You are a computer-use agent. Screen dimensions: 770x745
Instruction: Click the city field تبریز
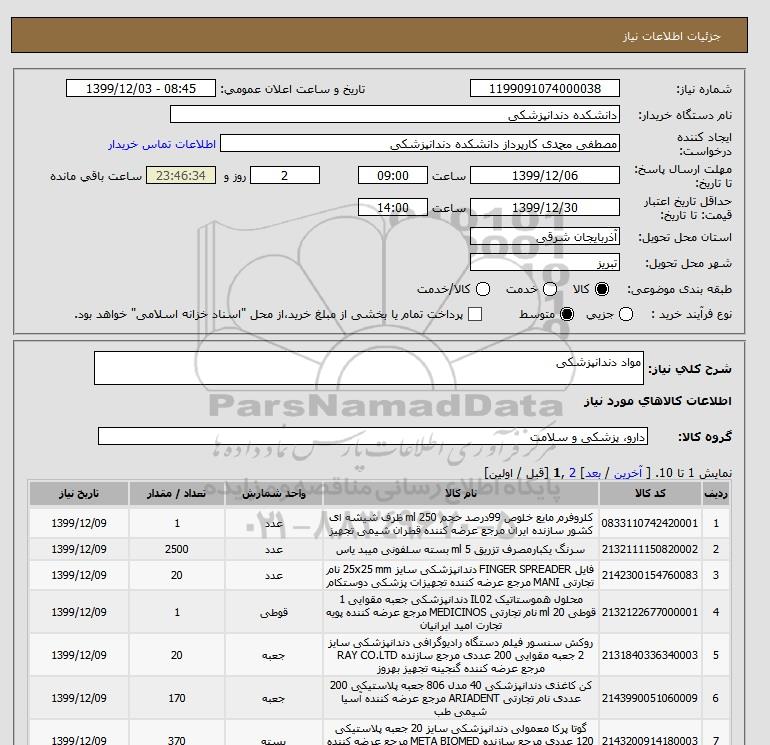545,263
